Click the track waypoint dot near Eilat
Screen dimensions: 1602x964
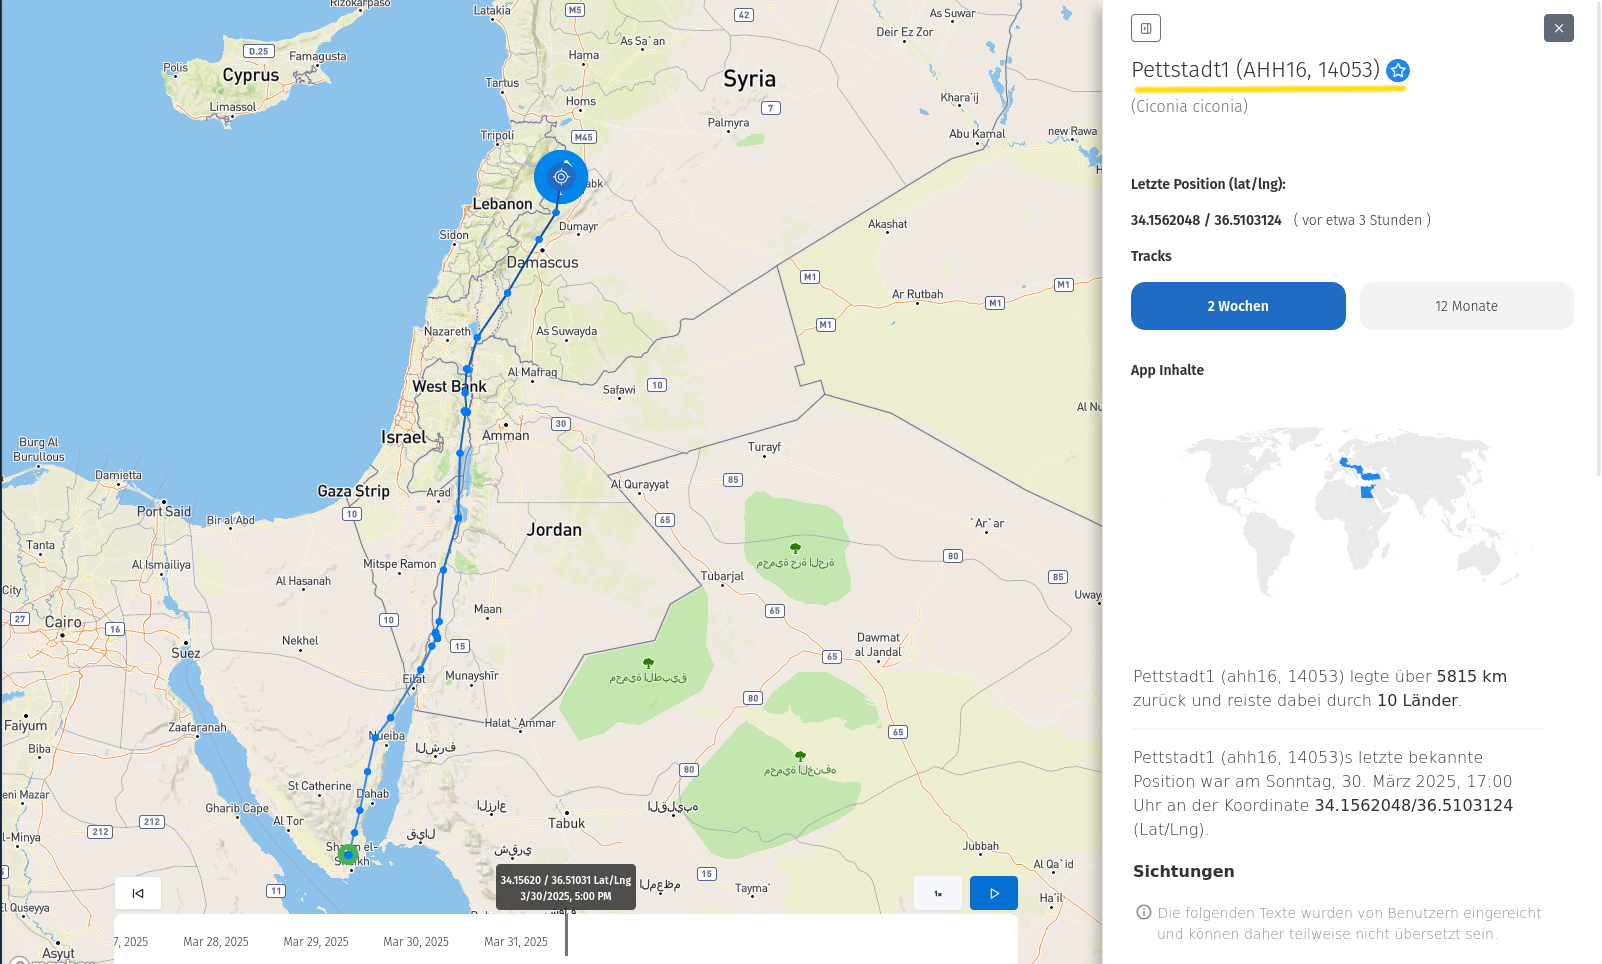(x=421, y=670)
